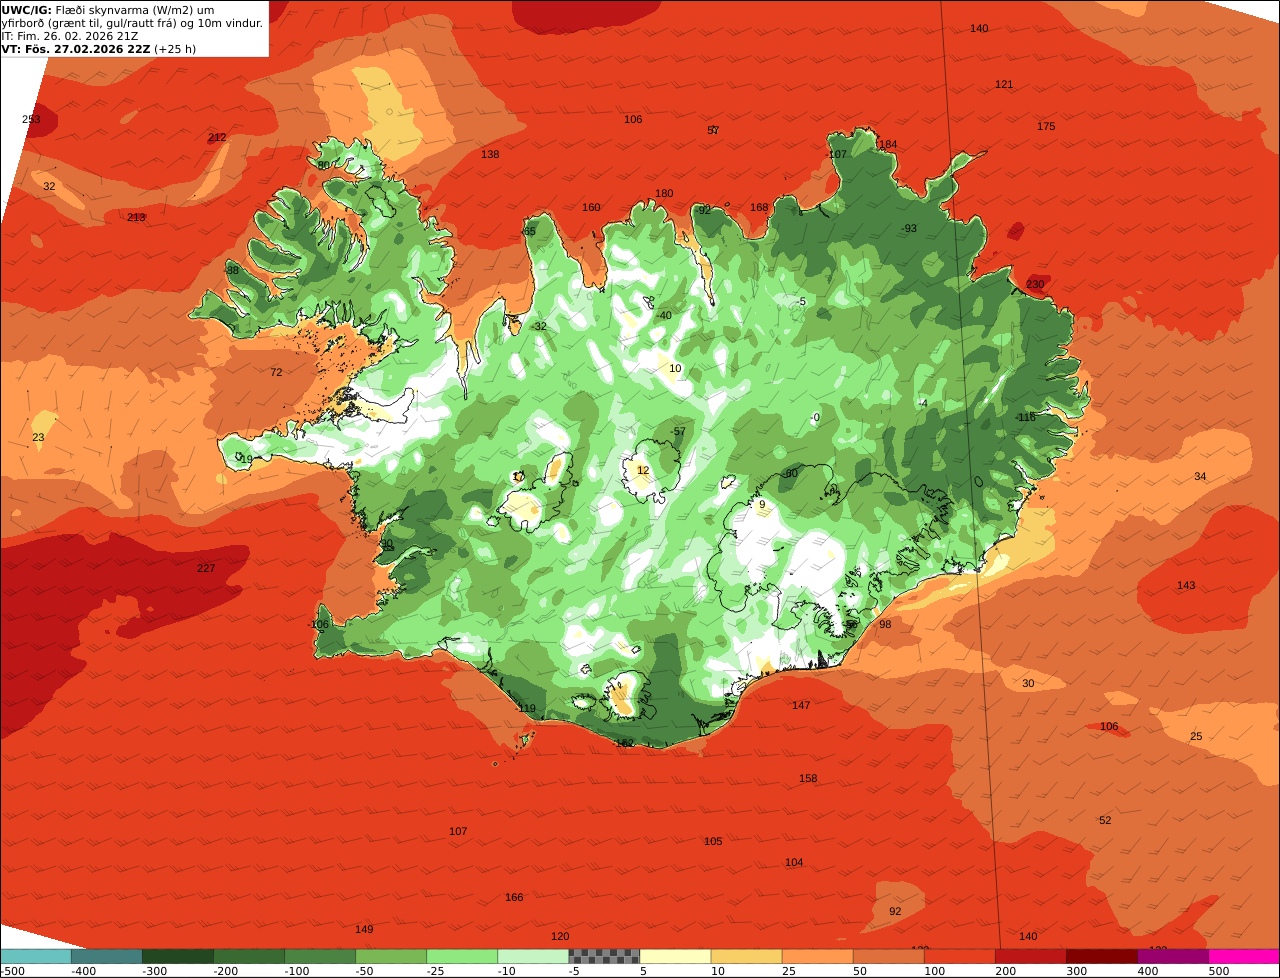Click the flux value -93 on the map
1280x978 pixels.
coord(909,228)
